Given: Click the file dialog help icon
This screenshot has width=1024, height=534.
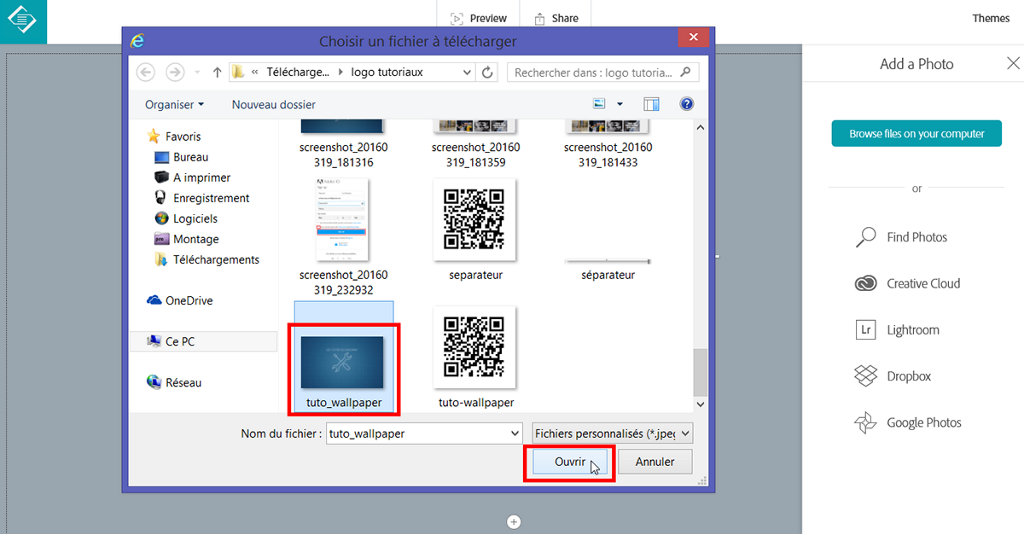Looking at the screenshot, I should [687, 104].
